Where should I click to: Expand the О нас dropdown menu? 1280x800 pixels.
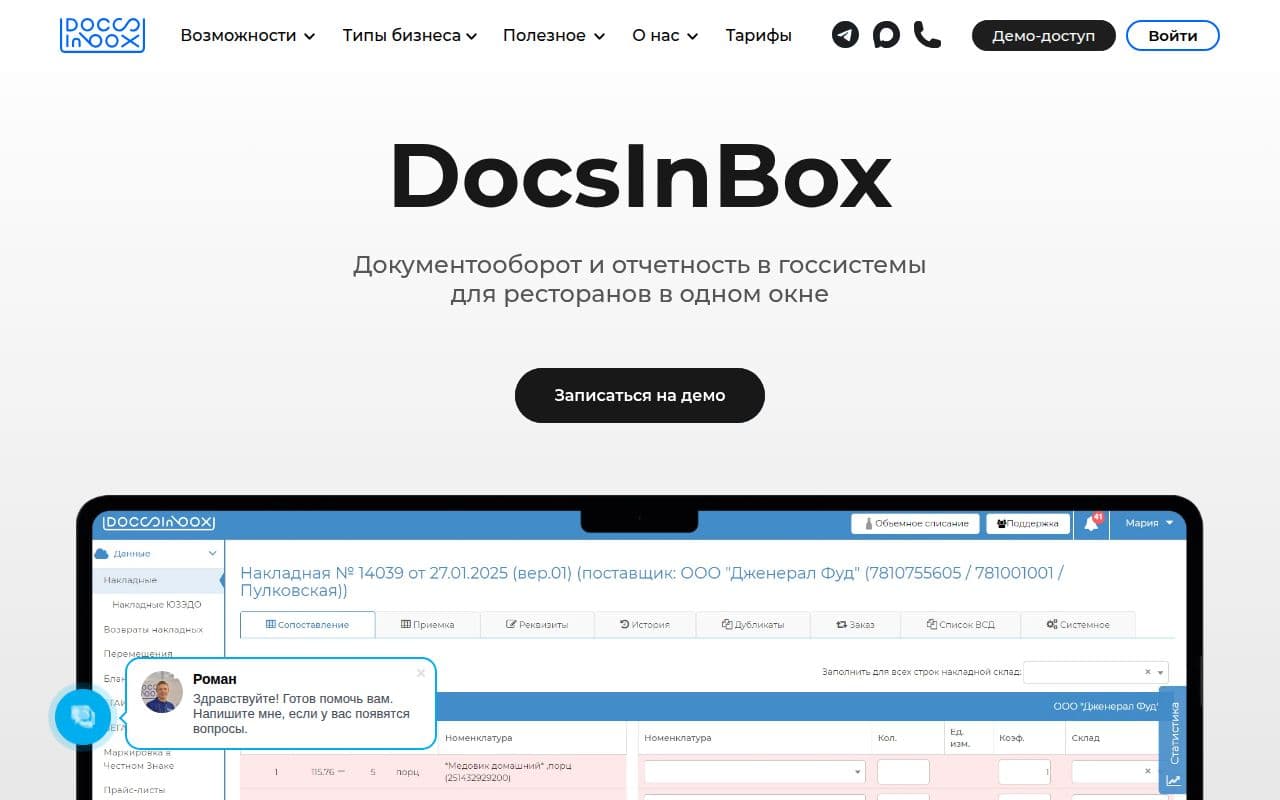pos(665,35)
